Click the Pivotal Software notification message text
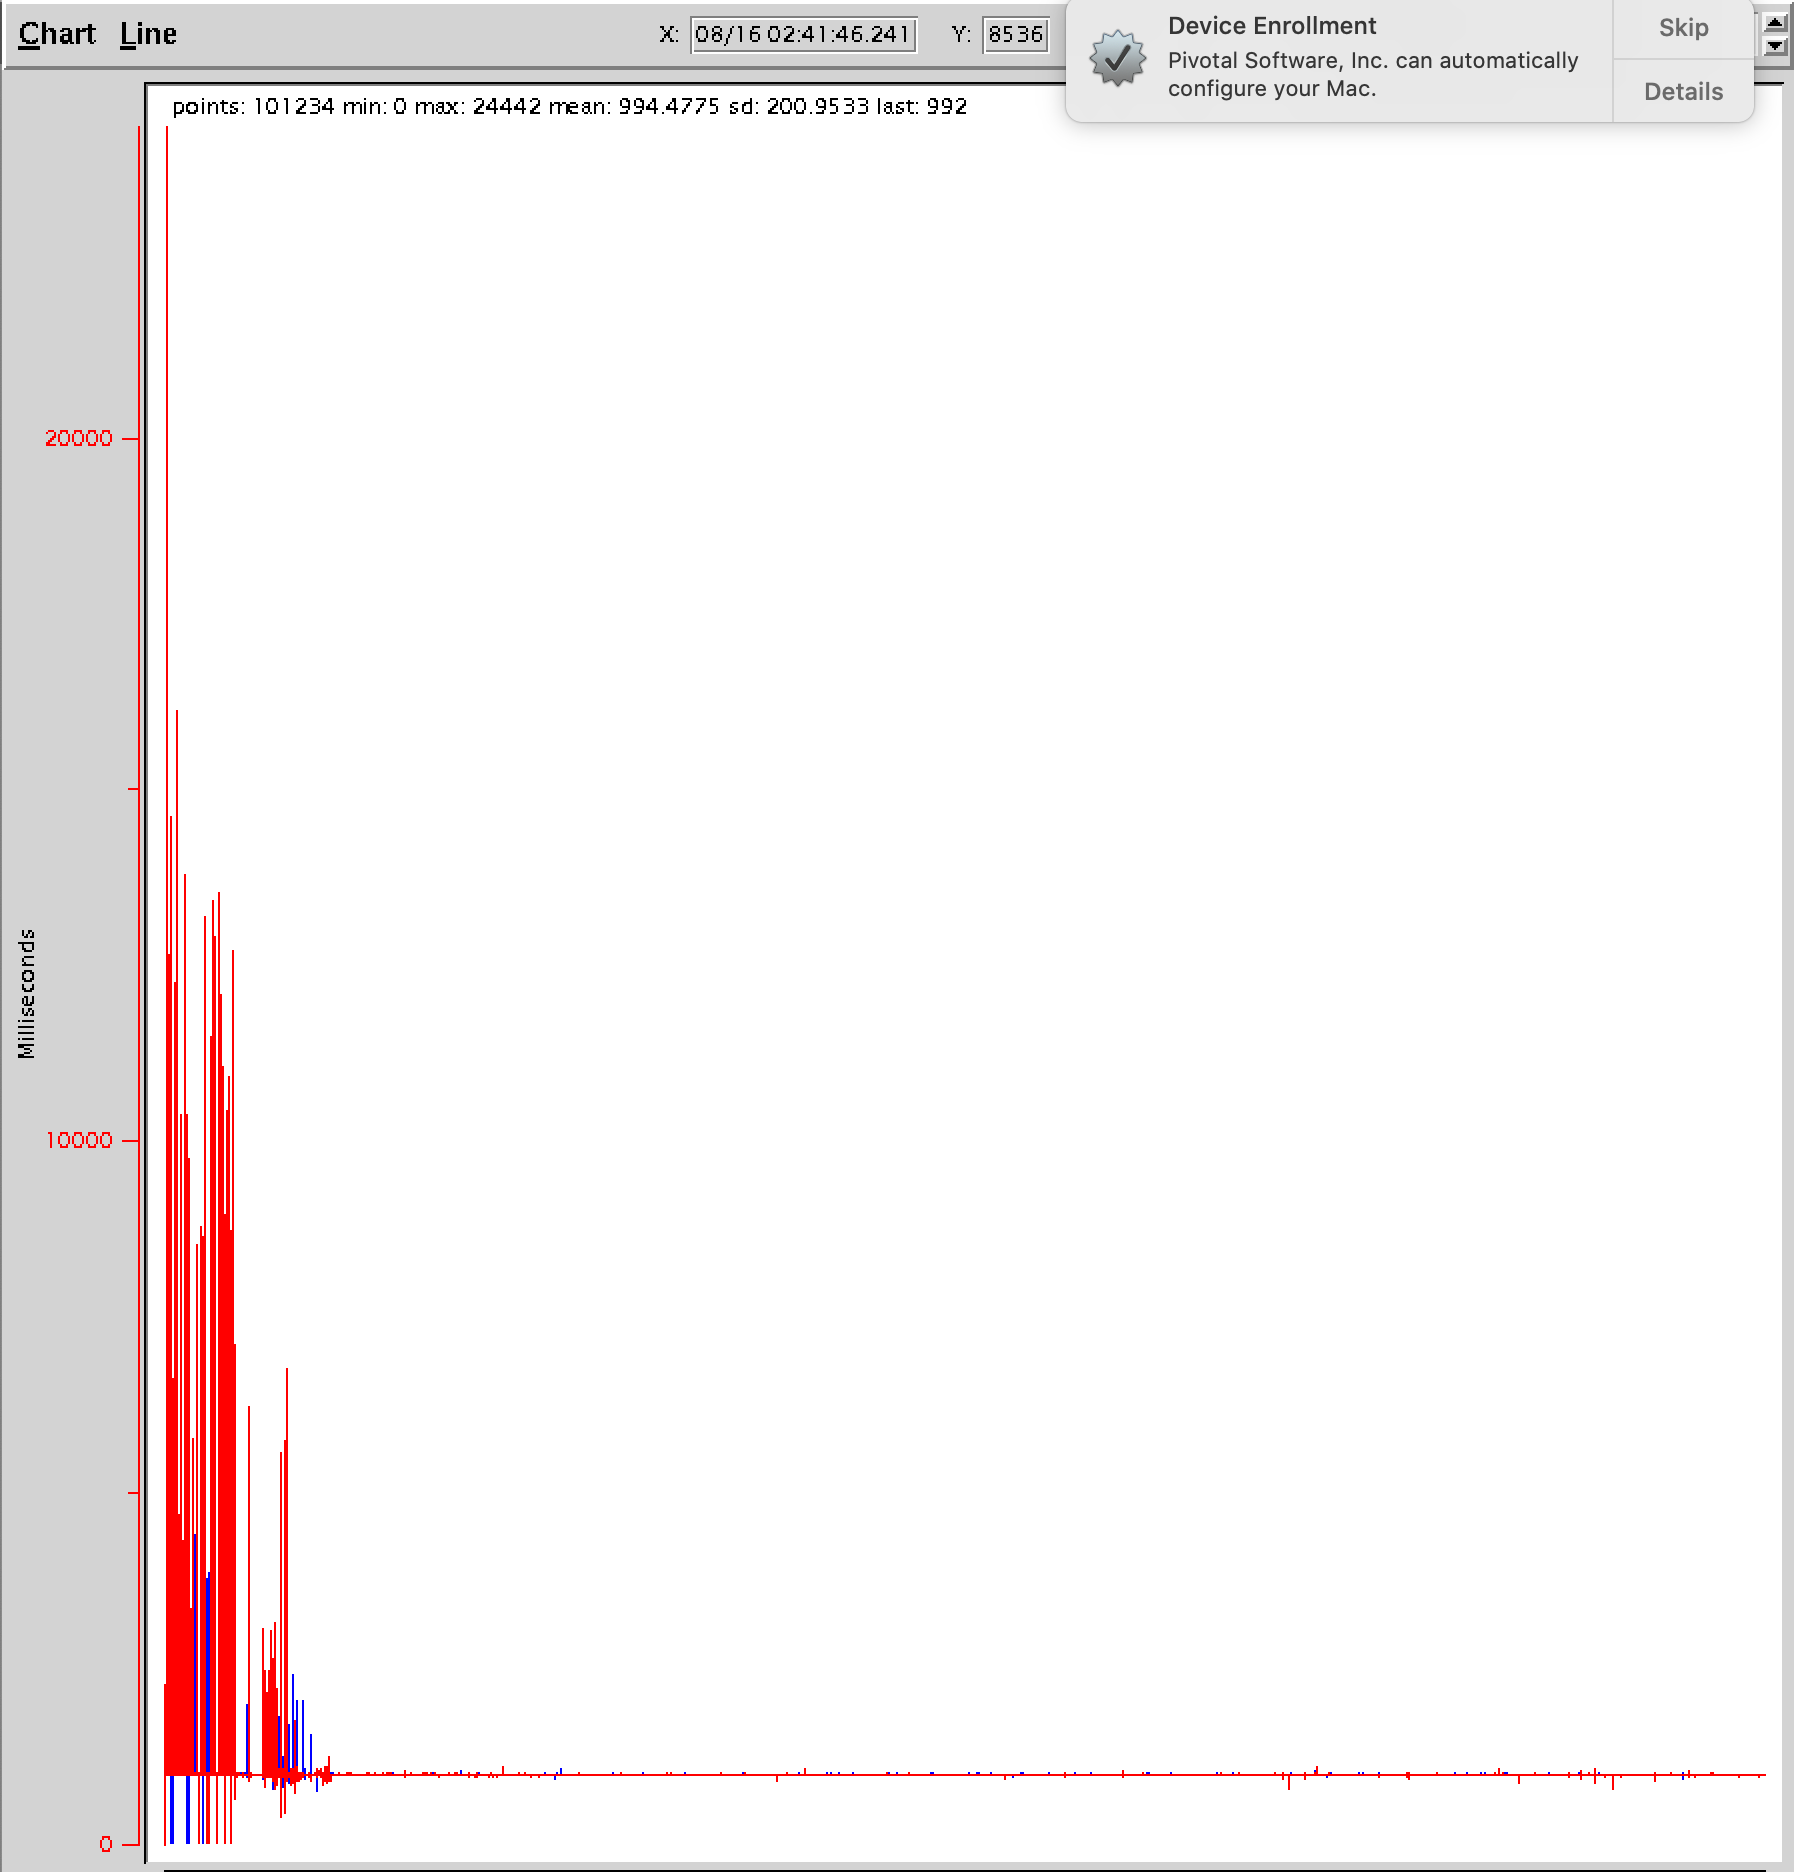 [x=1372, y=75]
